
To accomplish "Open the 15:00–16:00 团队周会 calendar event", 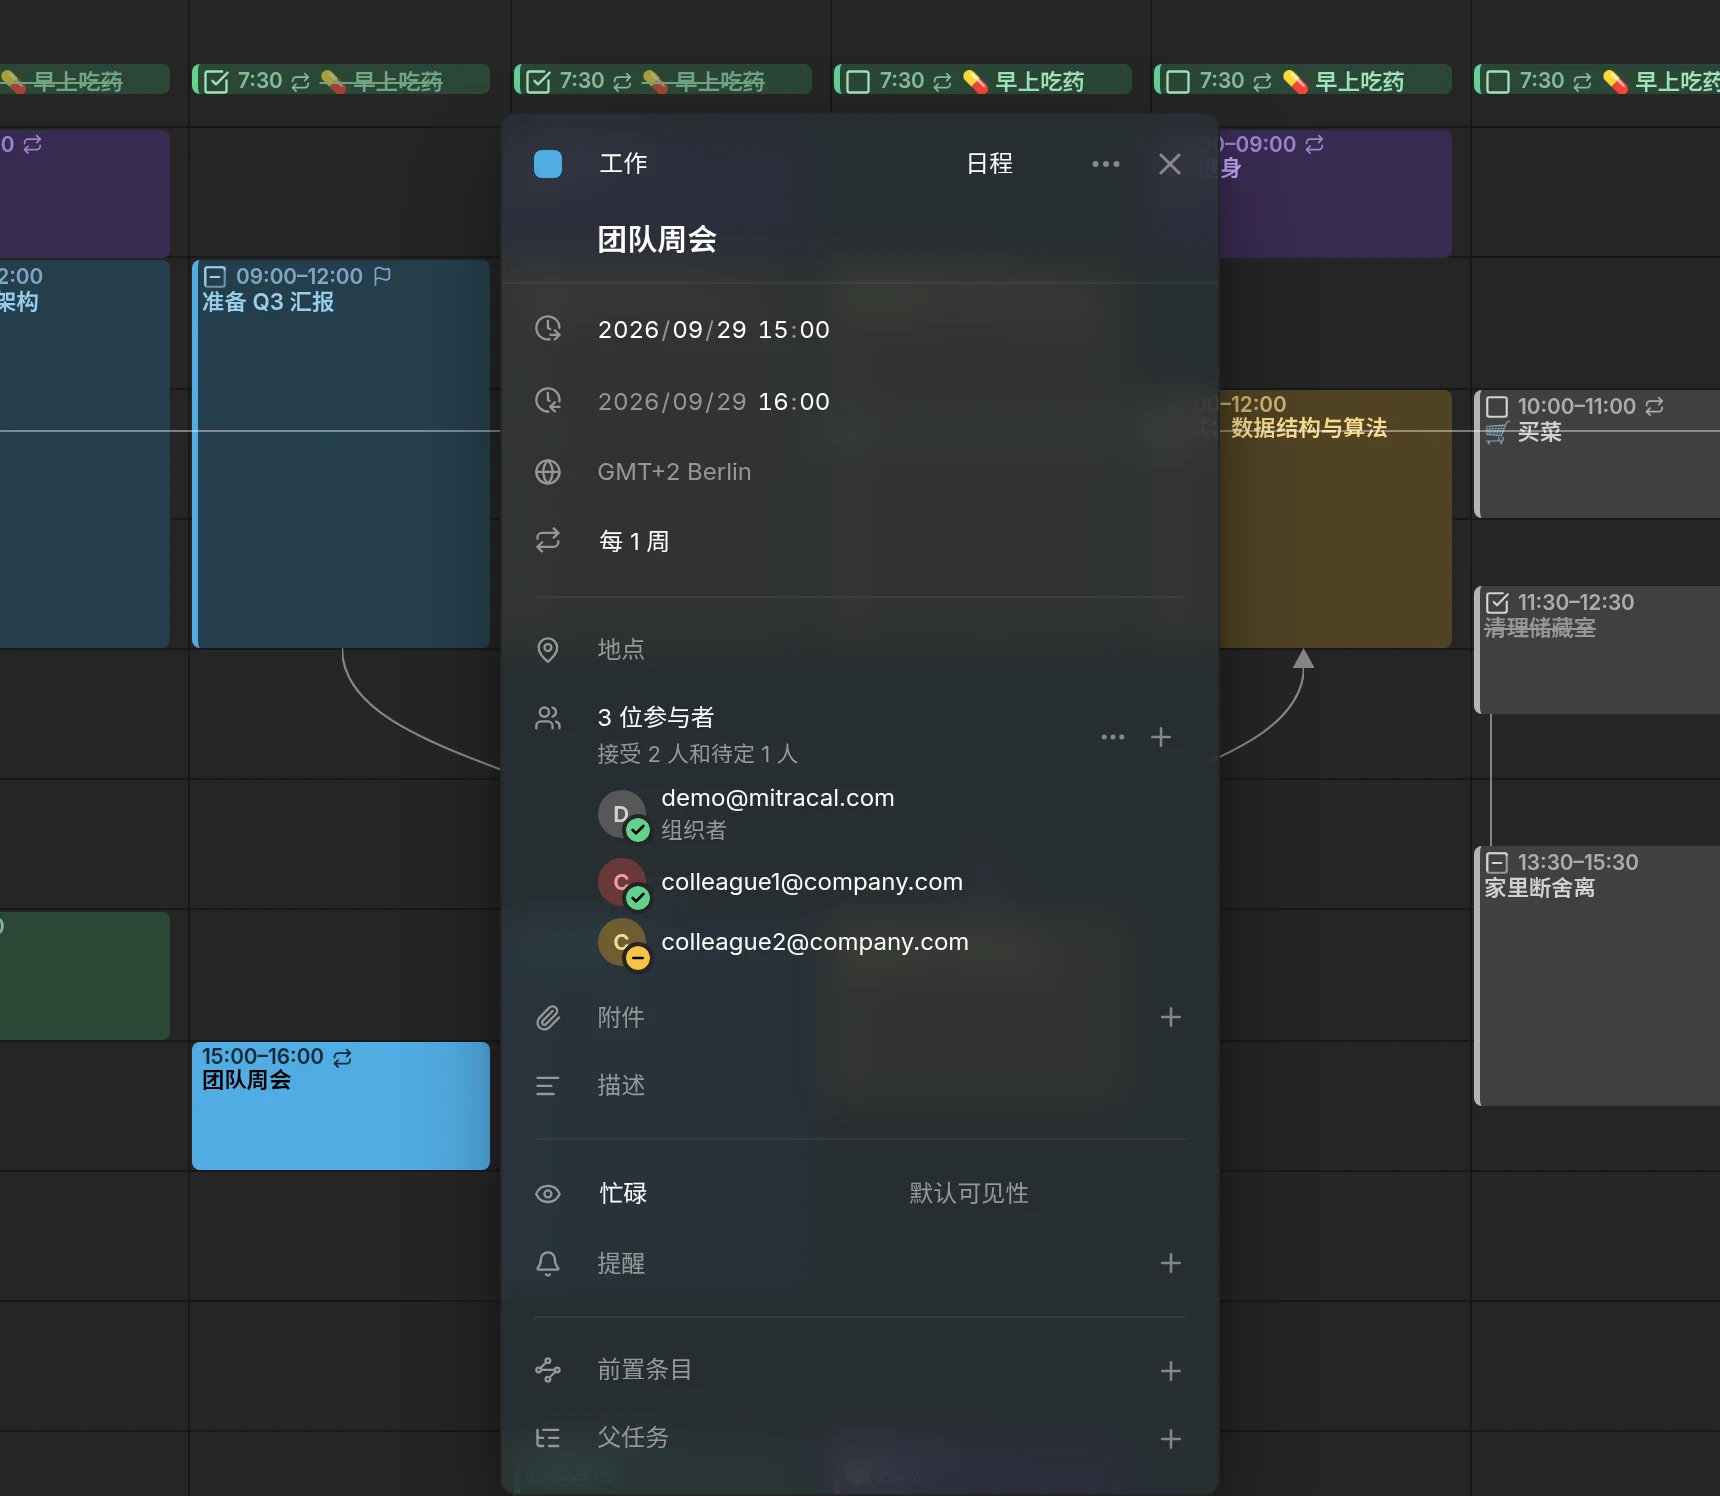I will click(341, 1105).
